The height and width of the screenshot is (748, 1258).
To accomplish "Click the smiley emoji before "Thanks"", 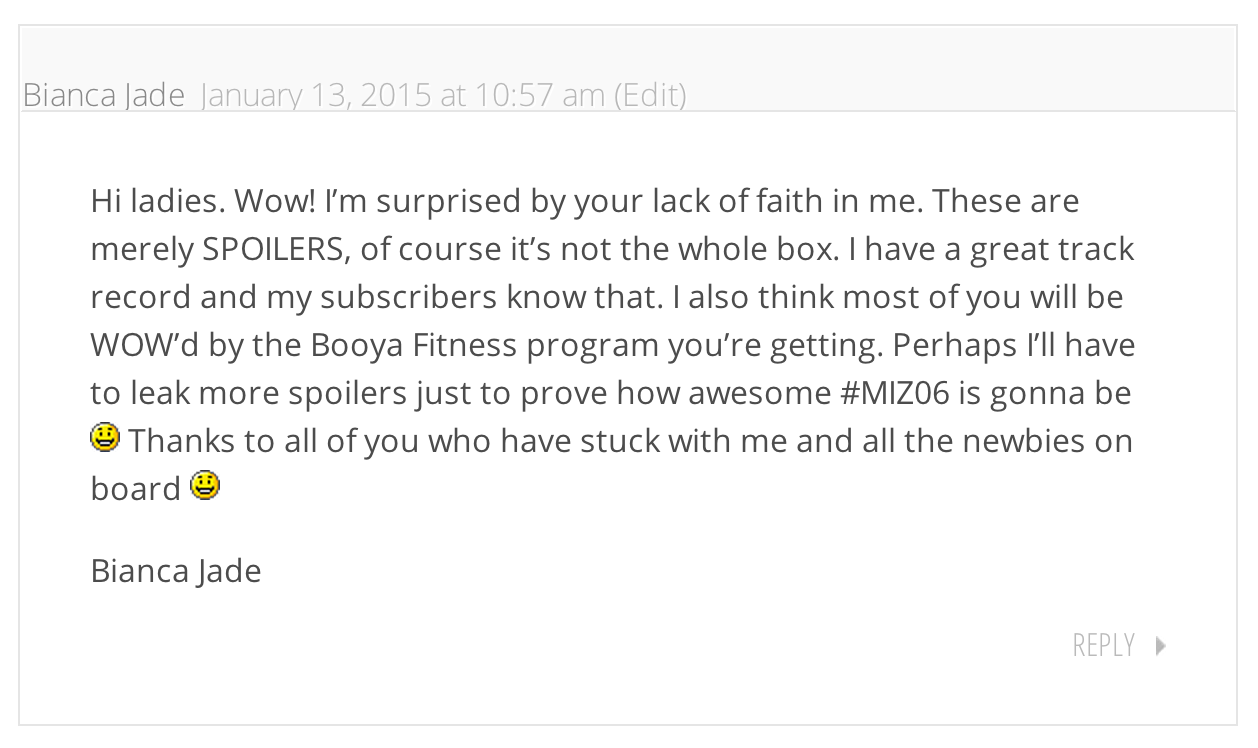I will click(104, 438).
